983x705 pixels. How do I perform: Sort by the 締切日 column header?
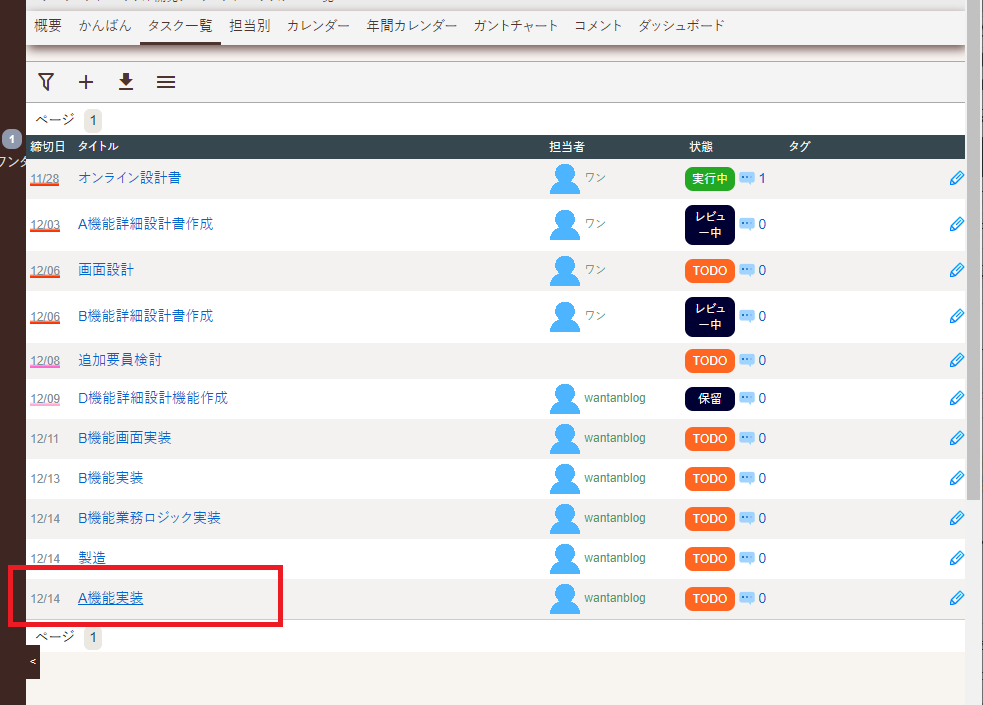click(x=48, y=147)
